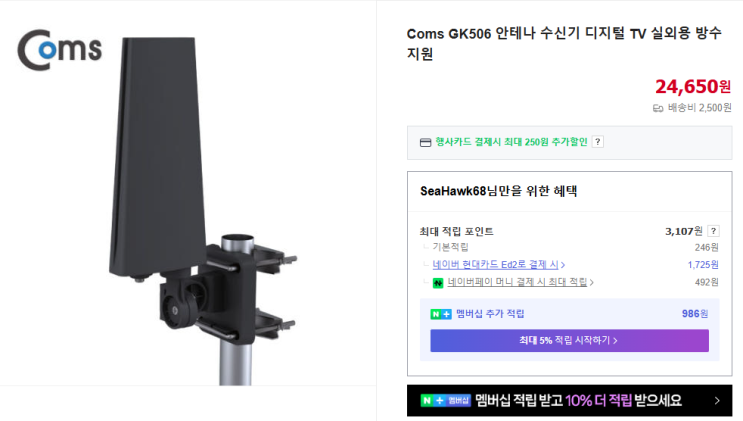The height and width of the screenshot is (421, 743).
Task: Click N+ 멤버십 badge in black banner
Action: point(445,401)
